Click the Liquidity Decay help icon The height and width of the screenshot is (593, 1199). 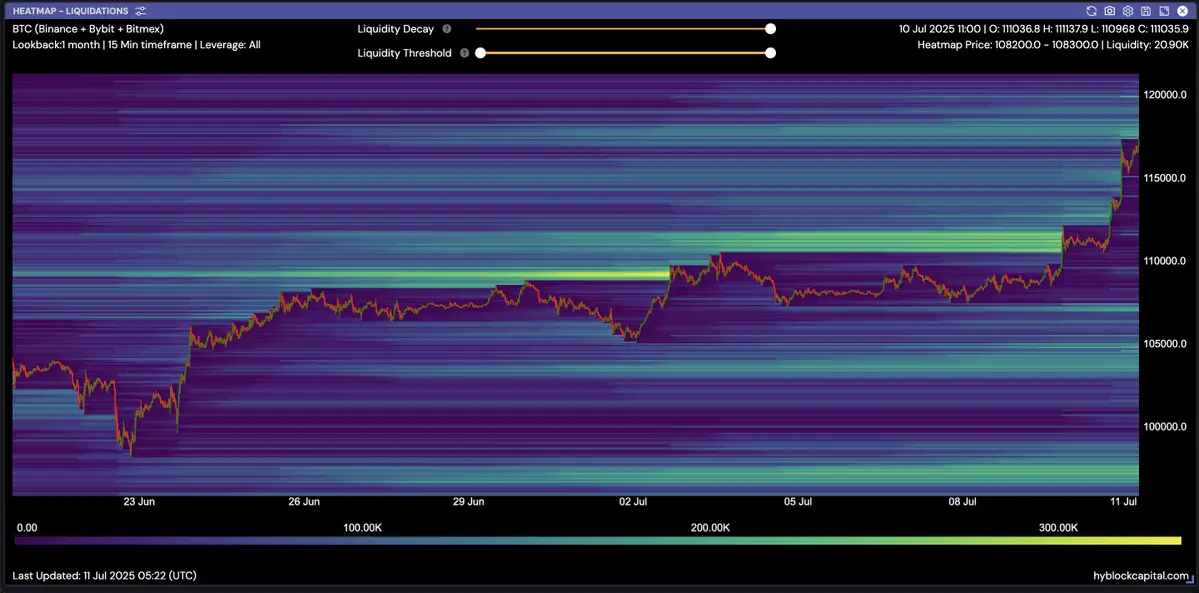pos(447,29)
